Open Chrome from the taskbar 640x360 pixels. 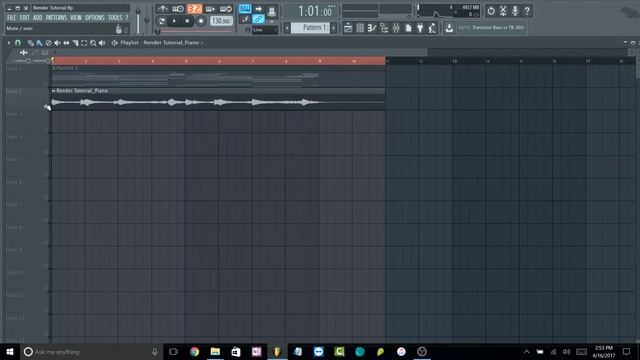195,351
